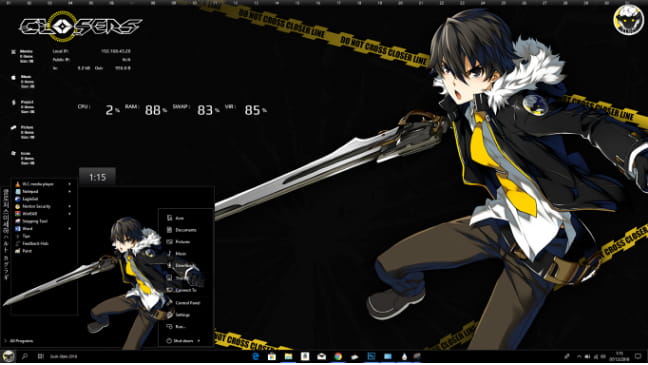The width and height of the screenshot is (648, 365).
Task: Open Google Chrome on the taskbar
Action: click(338, 356)
